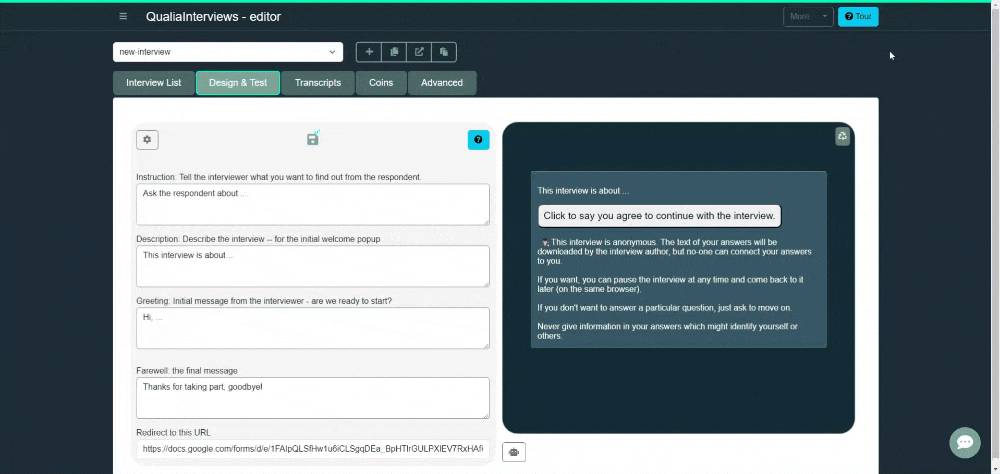Image resolution: width=1000 pixels, height=474 pixels.
Task: Focus the Description text area
Action: click(x=312, y=266)
